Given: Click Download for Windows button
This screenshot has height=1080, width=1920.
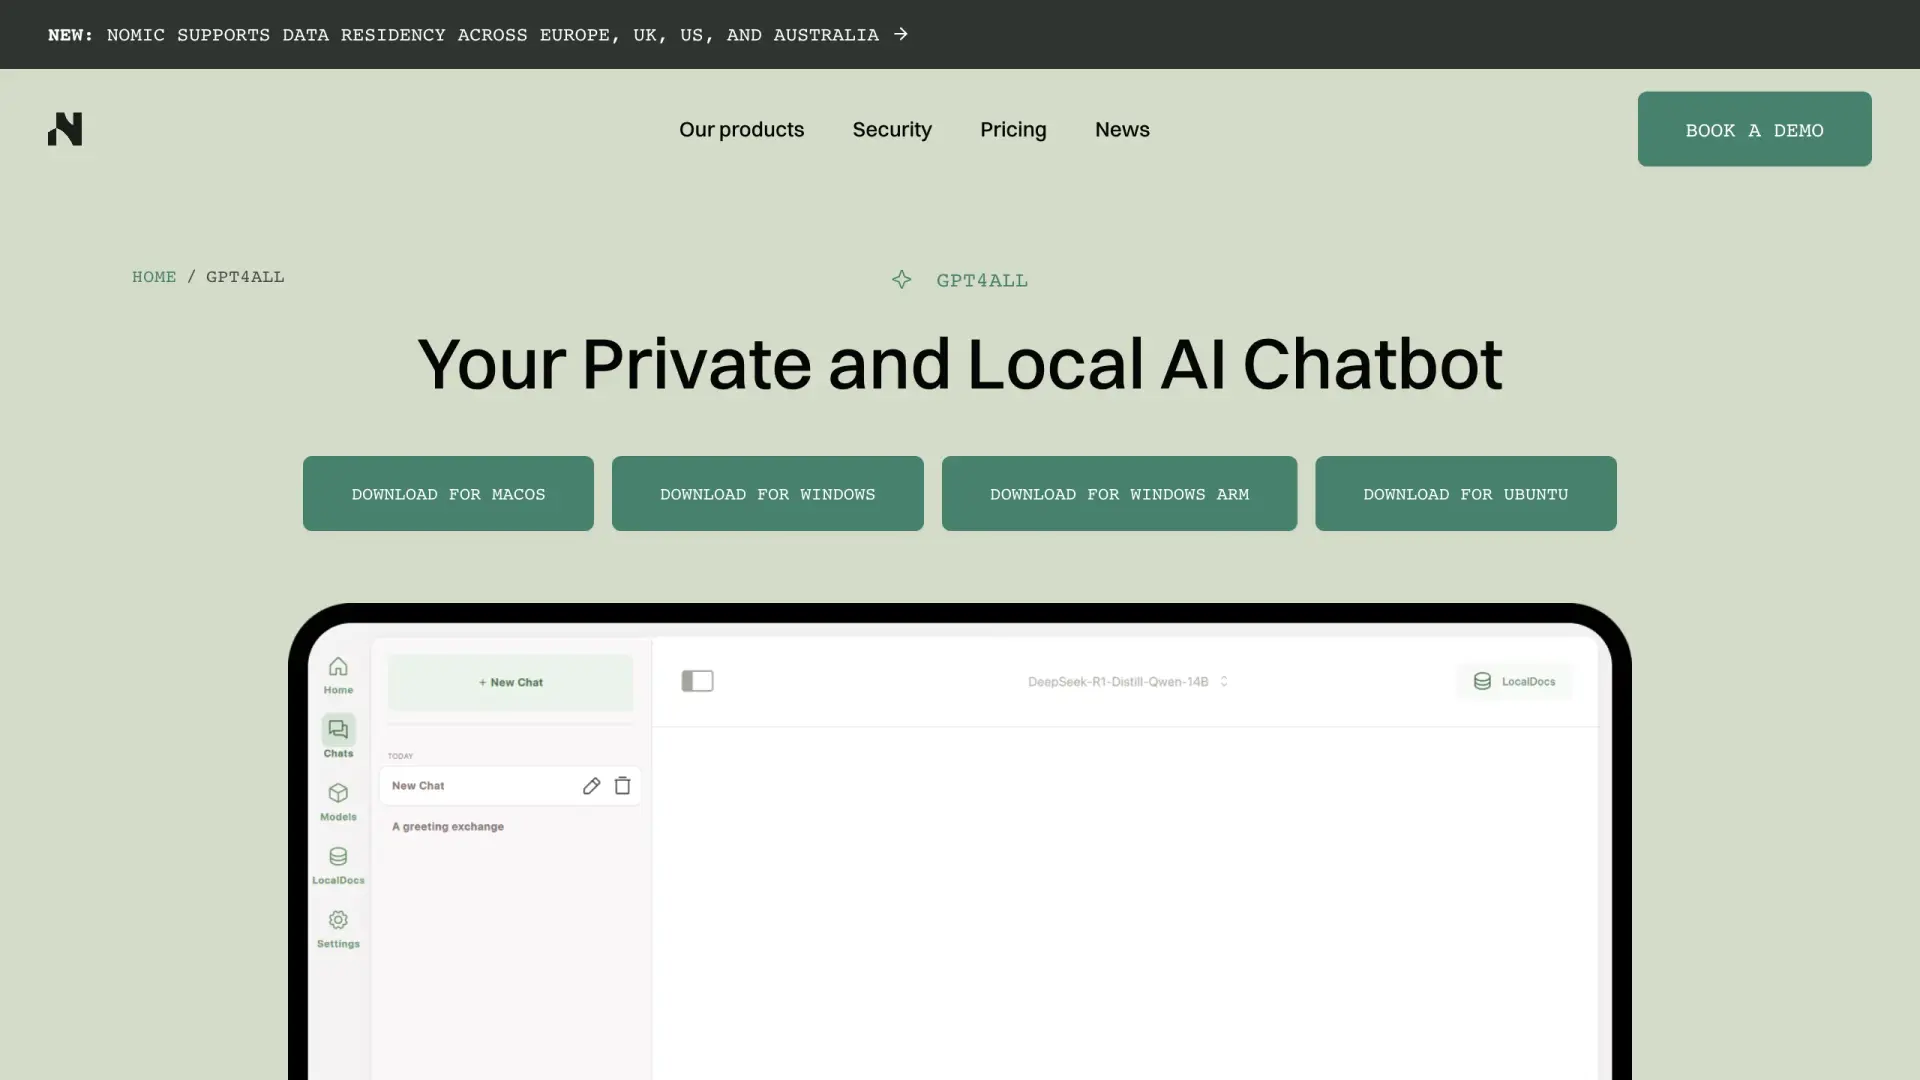Looking at the screenshot, I should pyautogui.click(x=767, y=494).
